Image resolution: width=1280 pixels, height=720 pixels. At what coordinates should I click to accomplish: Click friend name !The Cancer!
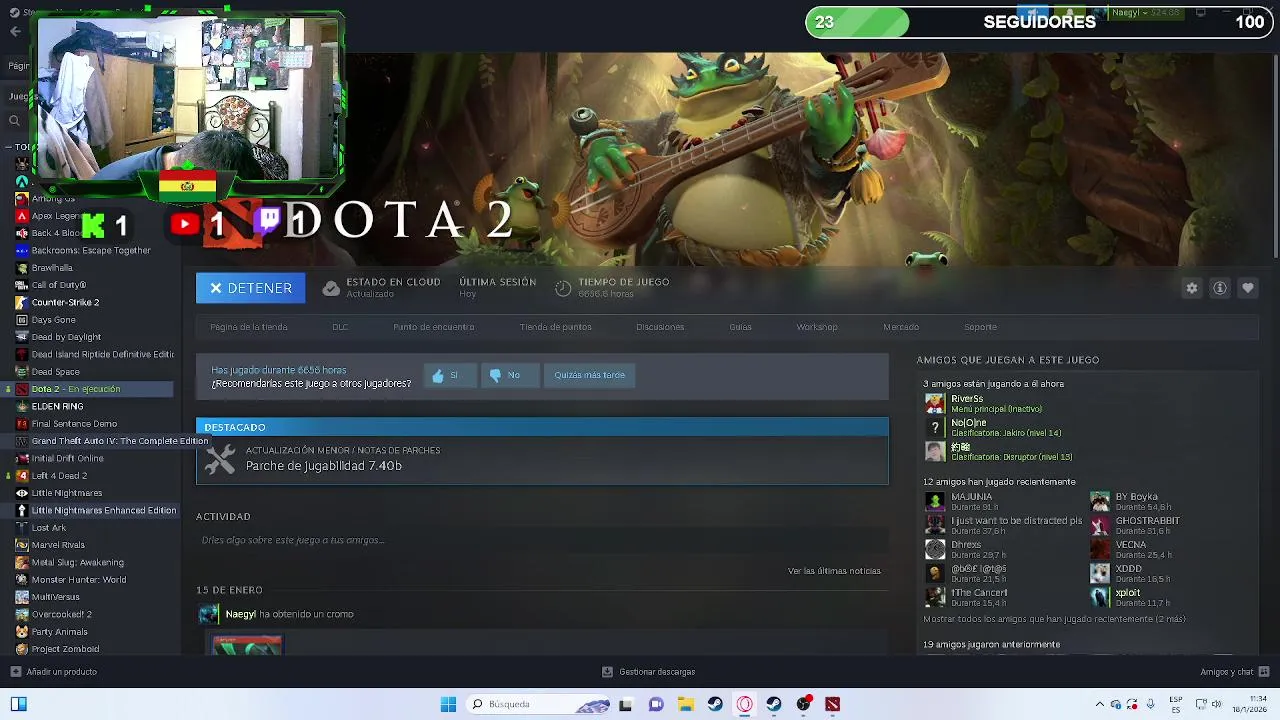coord(979,593)
